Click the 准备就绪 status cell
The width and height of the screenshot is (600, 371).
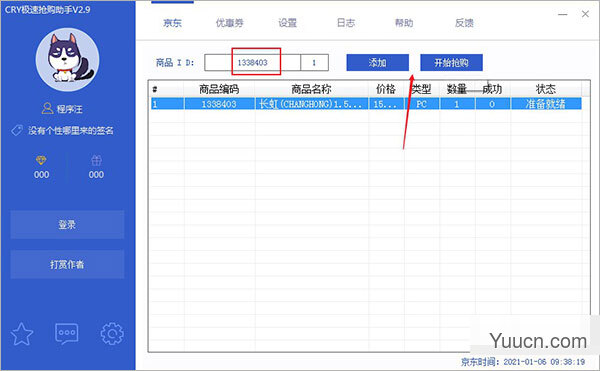(546, 104)
